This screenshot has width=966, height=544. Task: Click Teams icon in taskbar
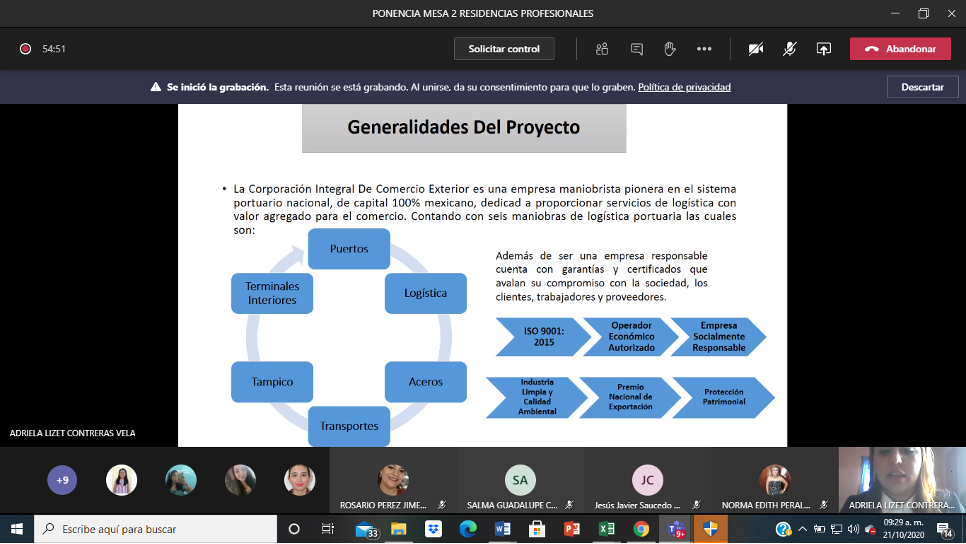[x=676, y=529]
